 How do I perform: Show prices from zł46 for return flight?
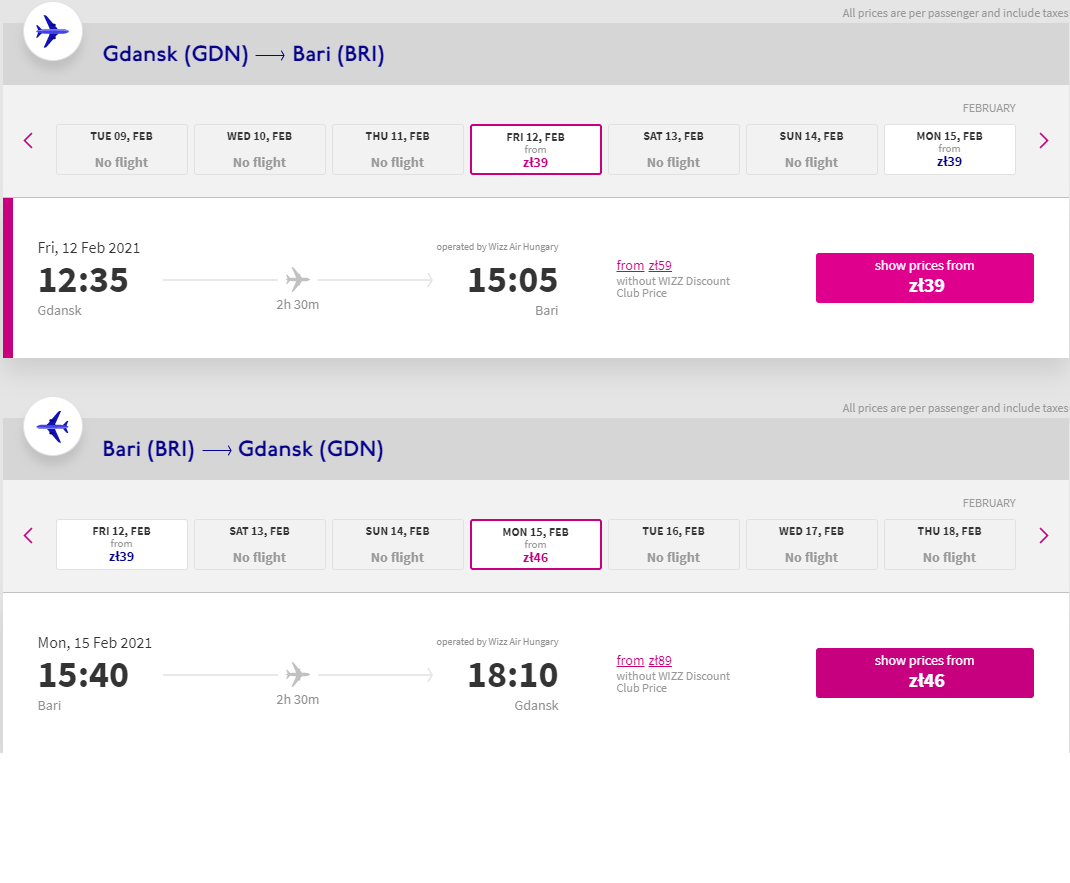point(925,673)
